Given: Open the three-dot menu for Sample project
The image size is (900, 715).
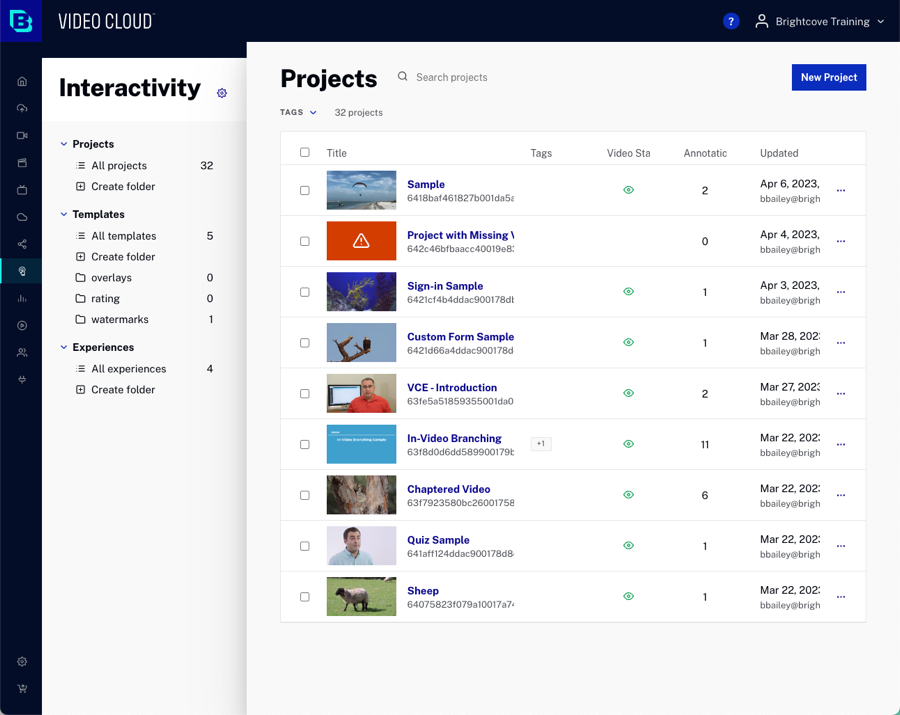Looking at the screenshot, I should click(841, 190).
